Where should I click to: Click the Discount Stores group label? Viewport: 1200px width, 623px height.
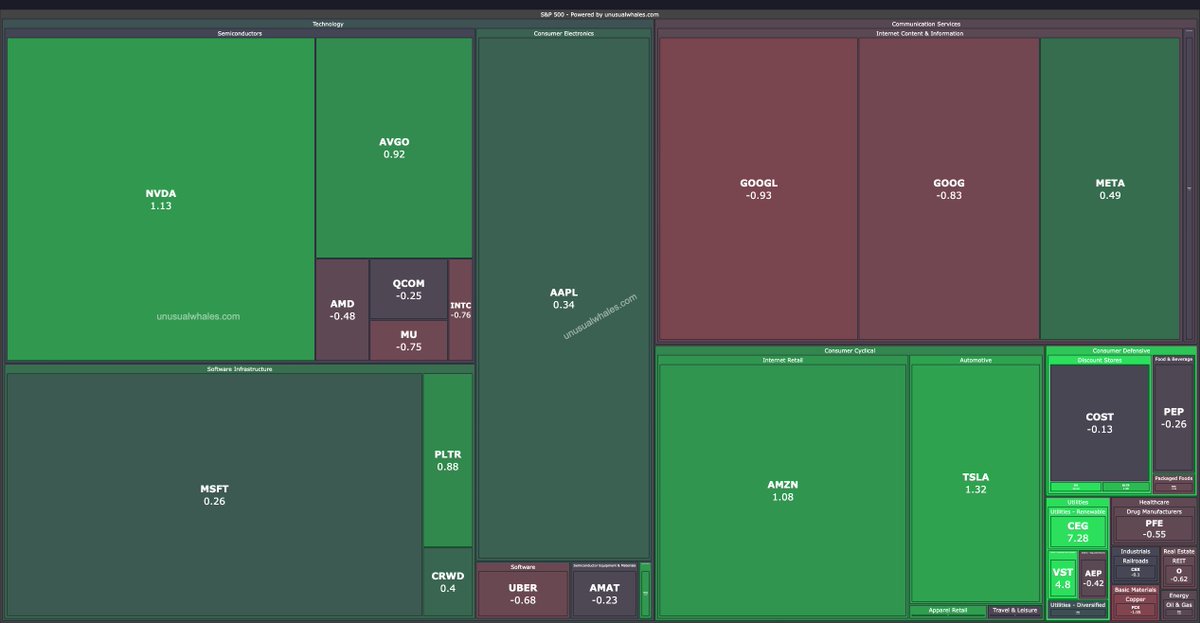tap(1099, 360)
